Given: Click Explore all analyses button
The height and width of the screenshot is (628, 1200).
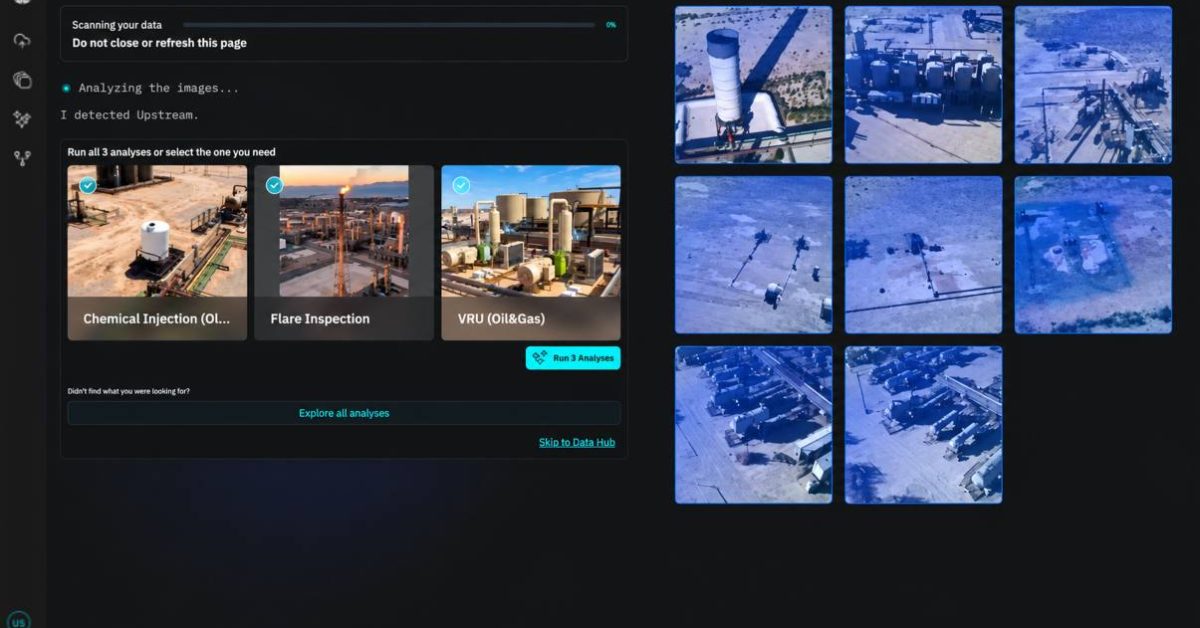Looking at the screenshot, I should pos(344,413).
